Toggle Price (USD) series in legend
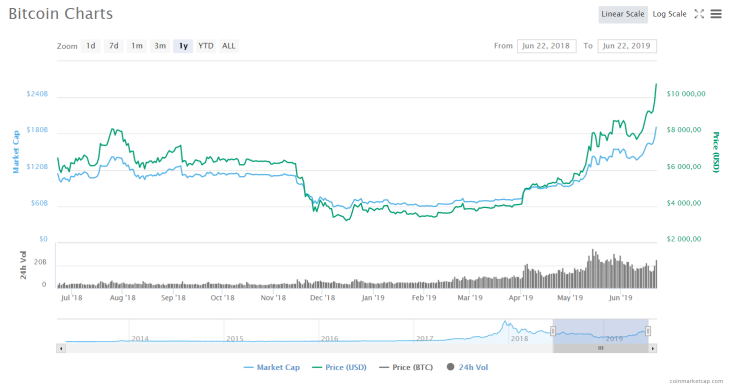This screenshot has width=736, height=390. coord(339,367)
